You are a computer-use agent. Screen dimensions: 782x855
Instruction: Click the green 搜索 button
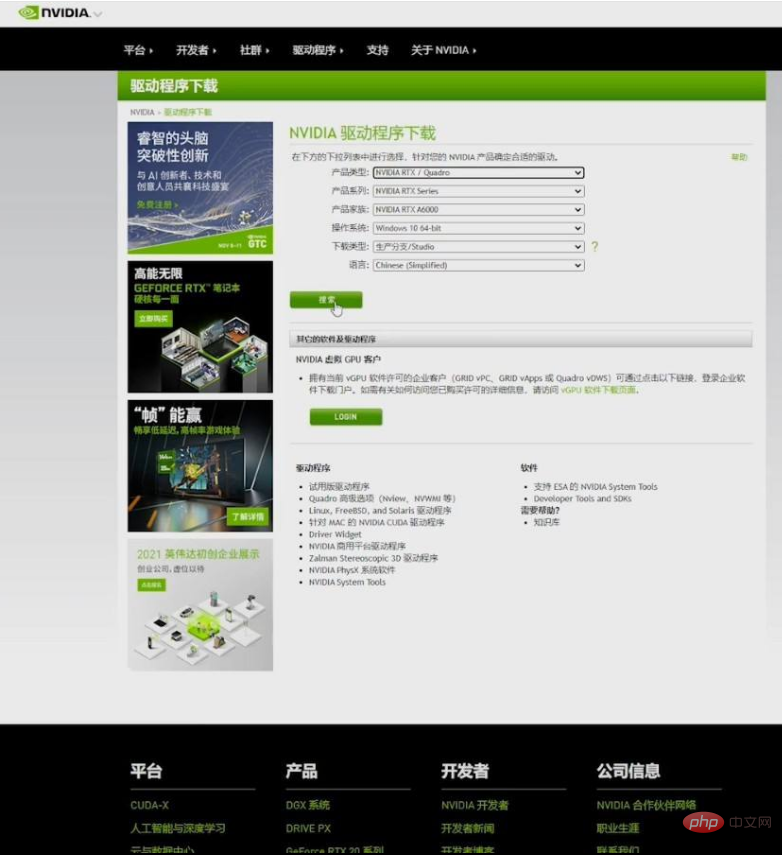click(x=326, y=300)
